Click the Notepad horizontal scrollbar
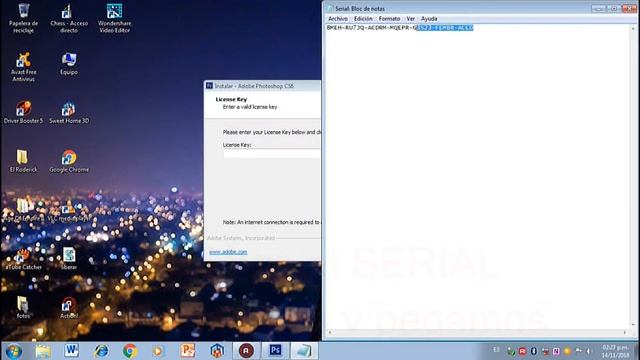 pos(477,333)
